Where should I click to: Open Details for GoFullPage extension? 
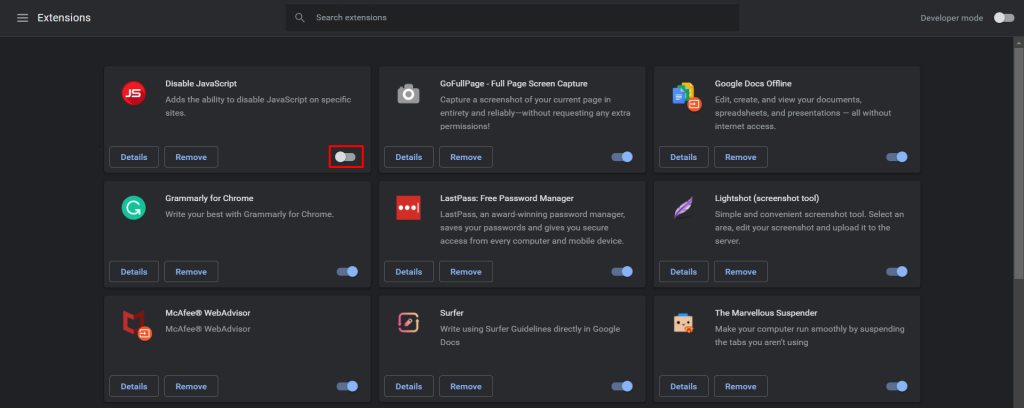pyautogui.click(x=409, y=157)
